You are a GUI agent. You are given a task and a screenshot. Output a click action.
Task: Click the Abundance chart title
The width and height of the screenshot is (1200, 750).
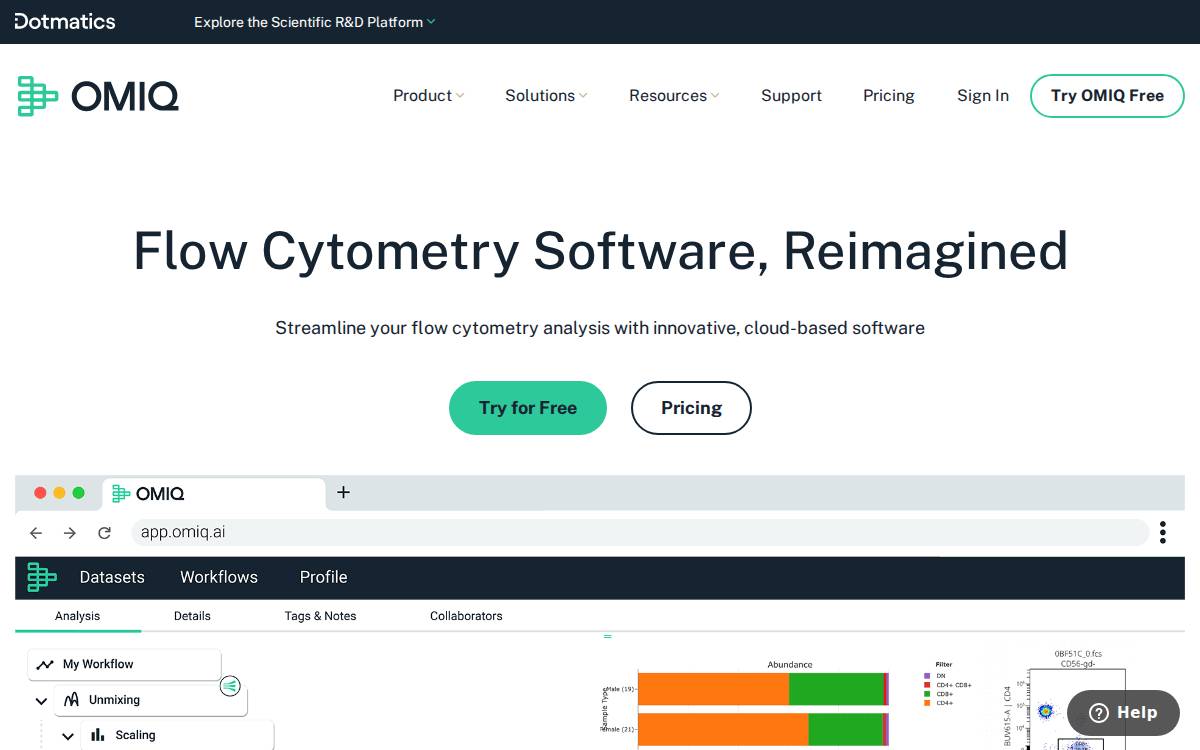tap(790, 664)
